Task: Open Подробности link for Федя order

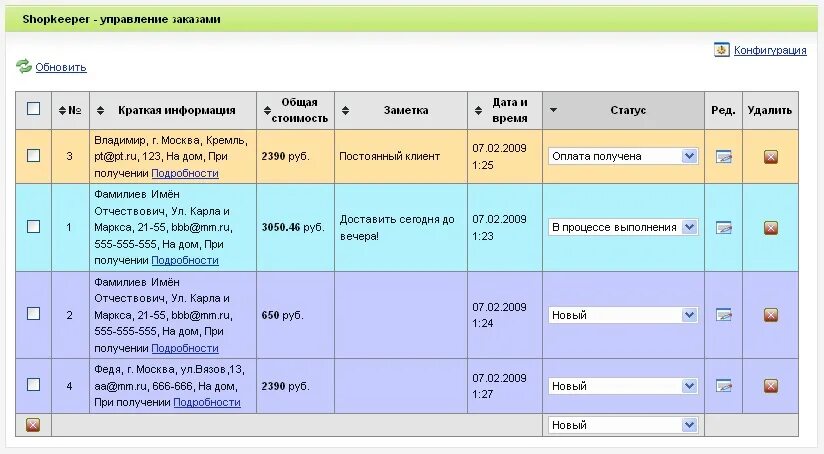Action: pyautogui.click(x=207, y=402)
